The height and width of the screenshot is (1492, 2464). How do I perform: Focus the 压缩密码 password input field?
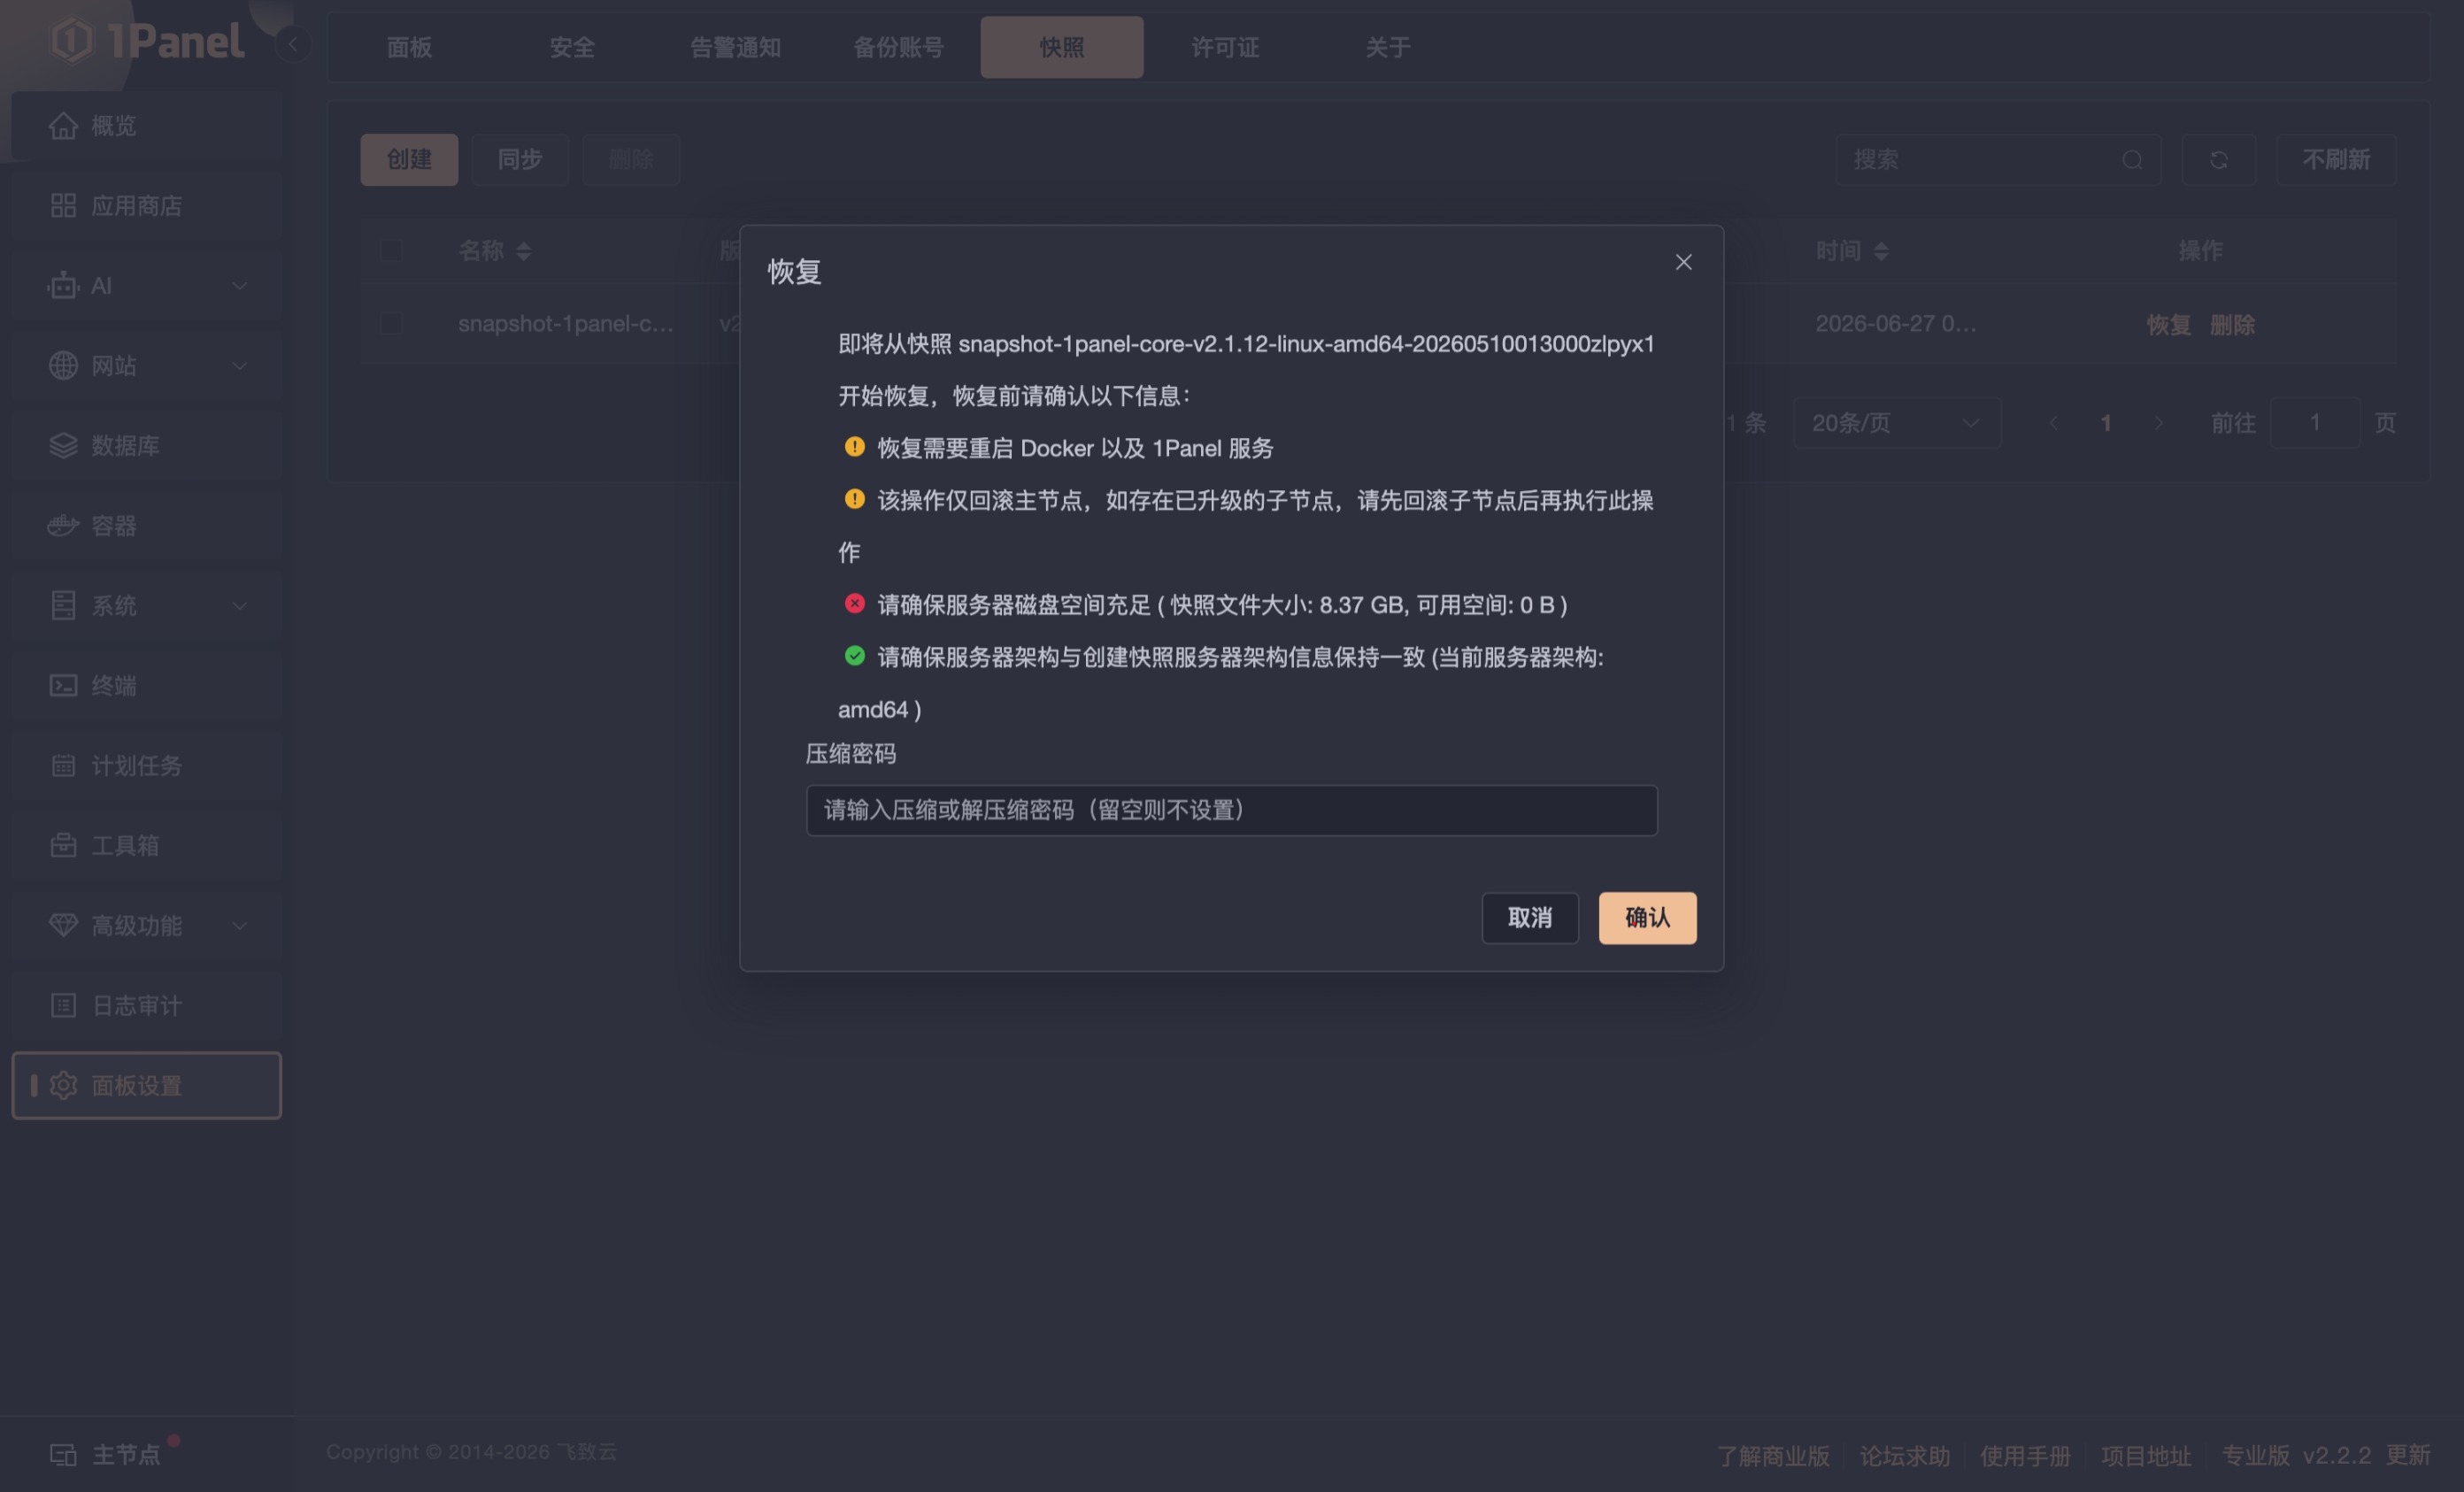point(1231,810)
